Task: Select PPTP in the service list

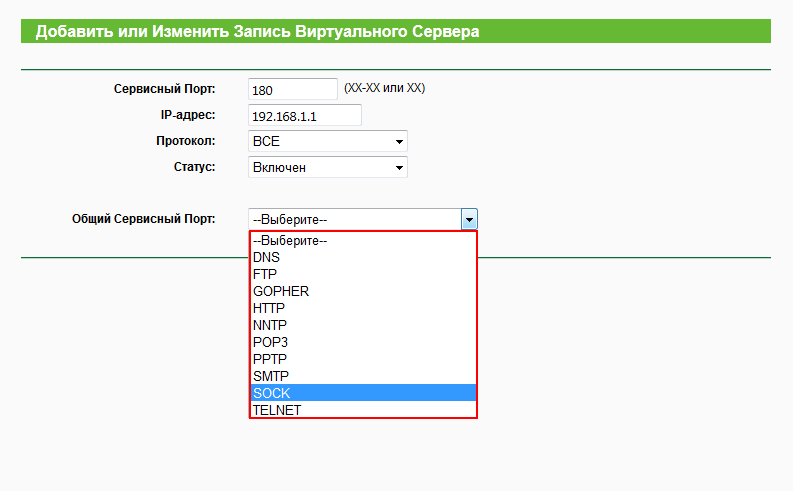Action: (363, 359)
